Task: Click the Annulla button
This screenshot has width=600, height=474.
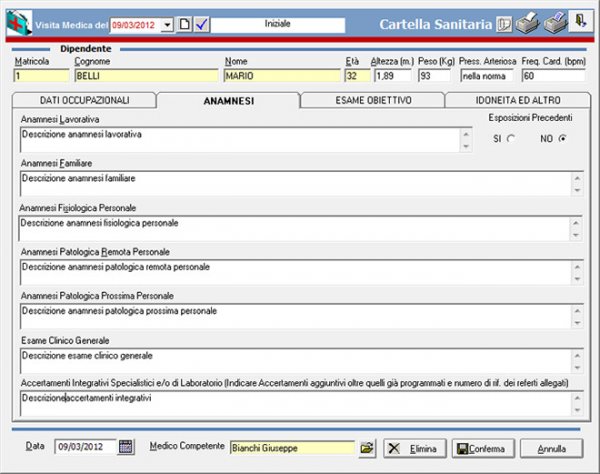Action: tap(551, 447)
